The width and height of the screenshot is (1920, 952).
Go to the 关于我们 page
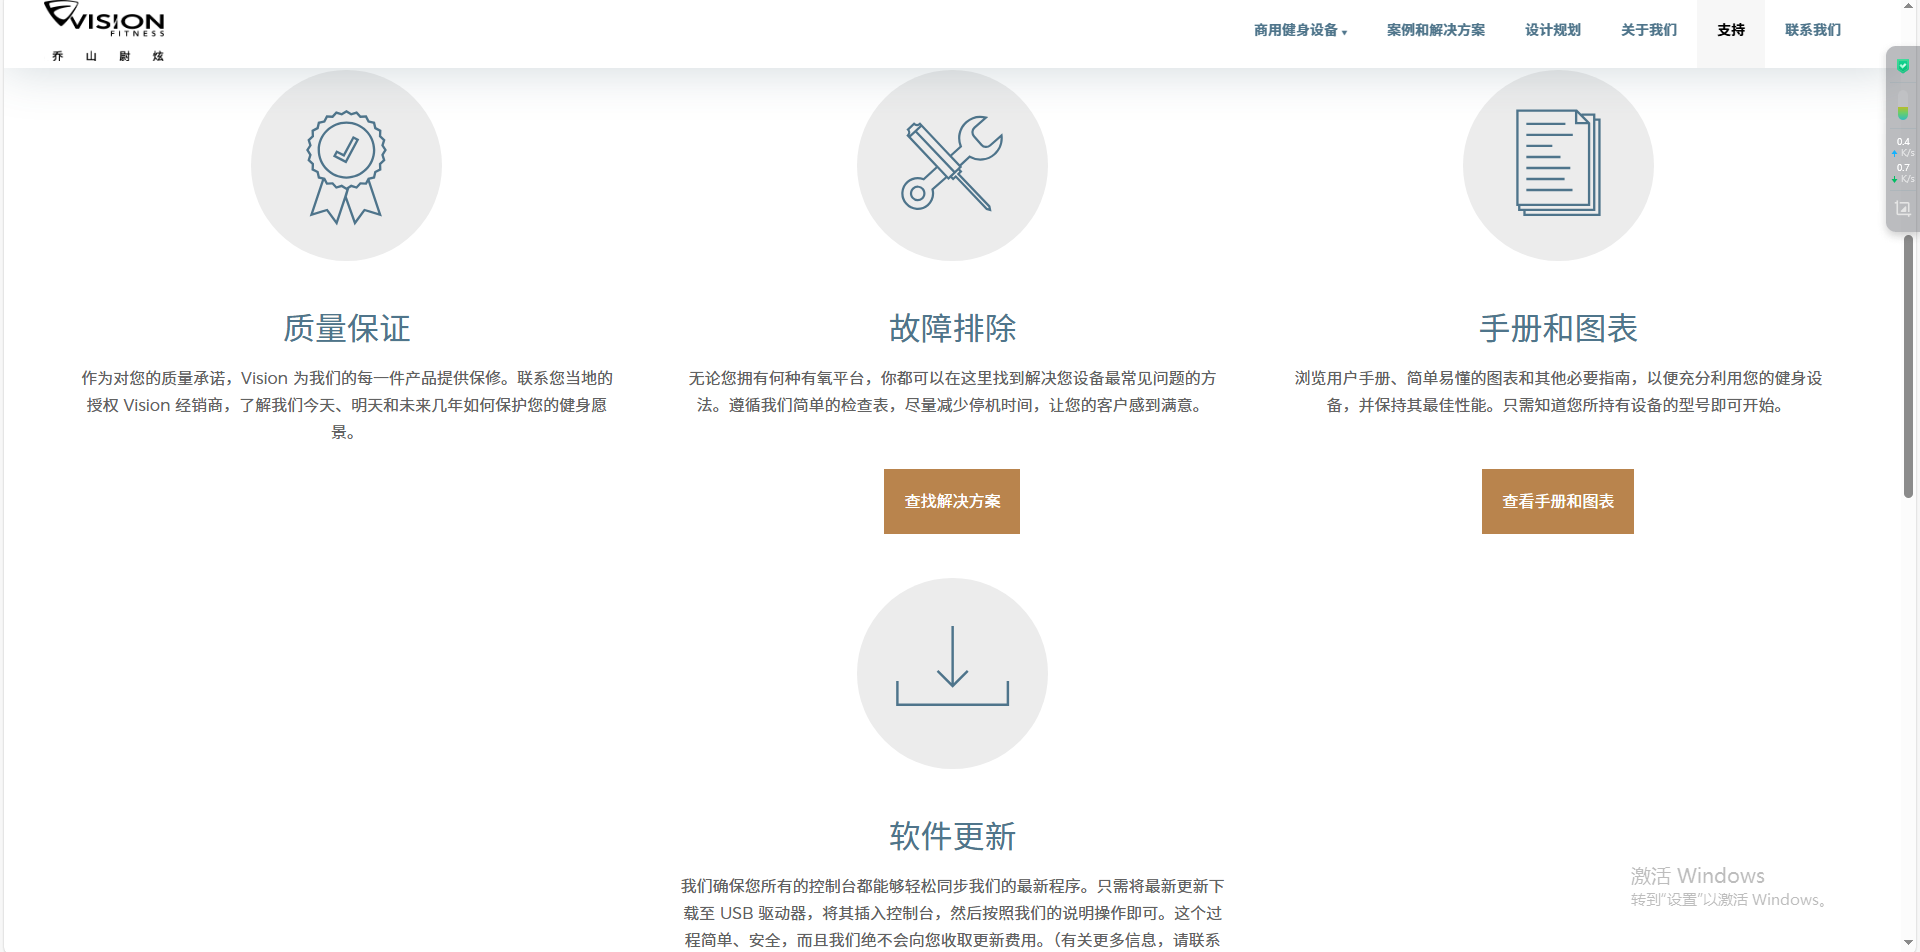pyautogui.click(x=1648, y=30)
